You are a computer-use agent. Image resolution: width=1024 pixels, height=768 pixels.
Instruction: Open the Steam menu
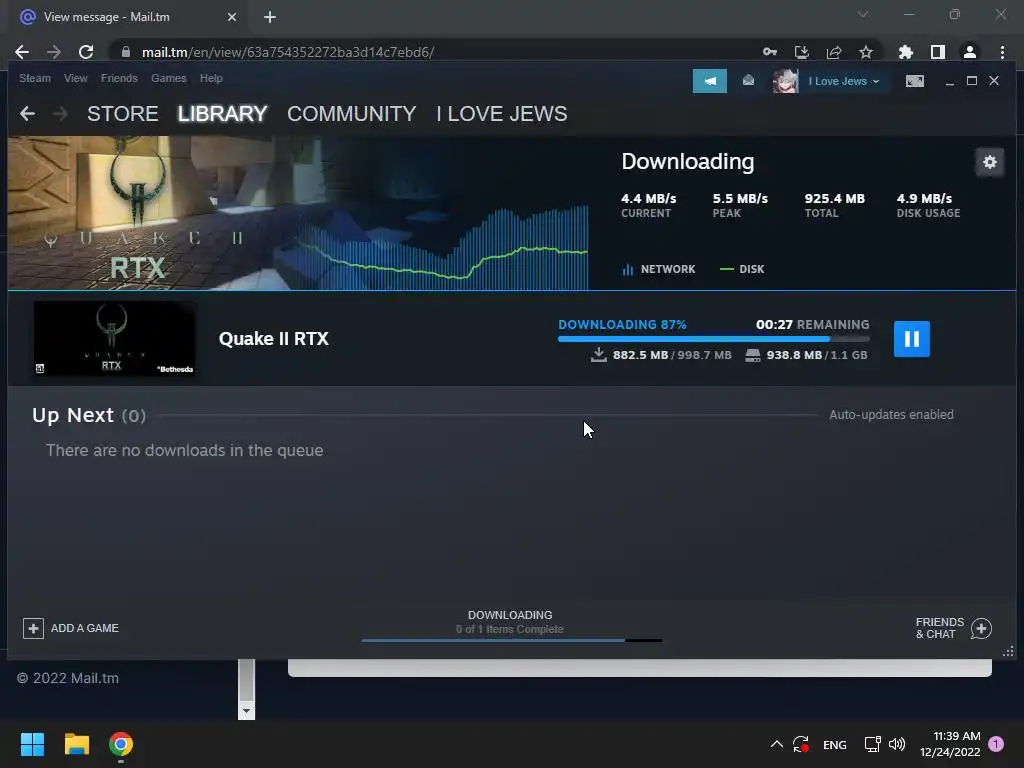click(x=35, y=78)
